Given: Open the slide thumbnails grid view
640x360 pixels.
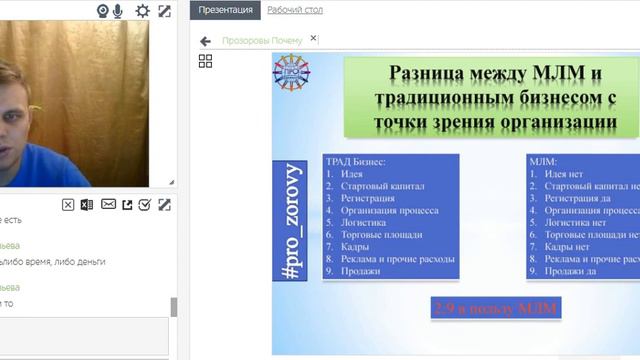Looking at the screenshot, I should point(205,61).
